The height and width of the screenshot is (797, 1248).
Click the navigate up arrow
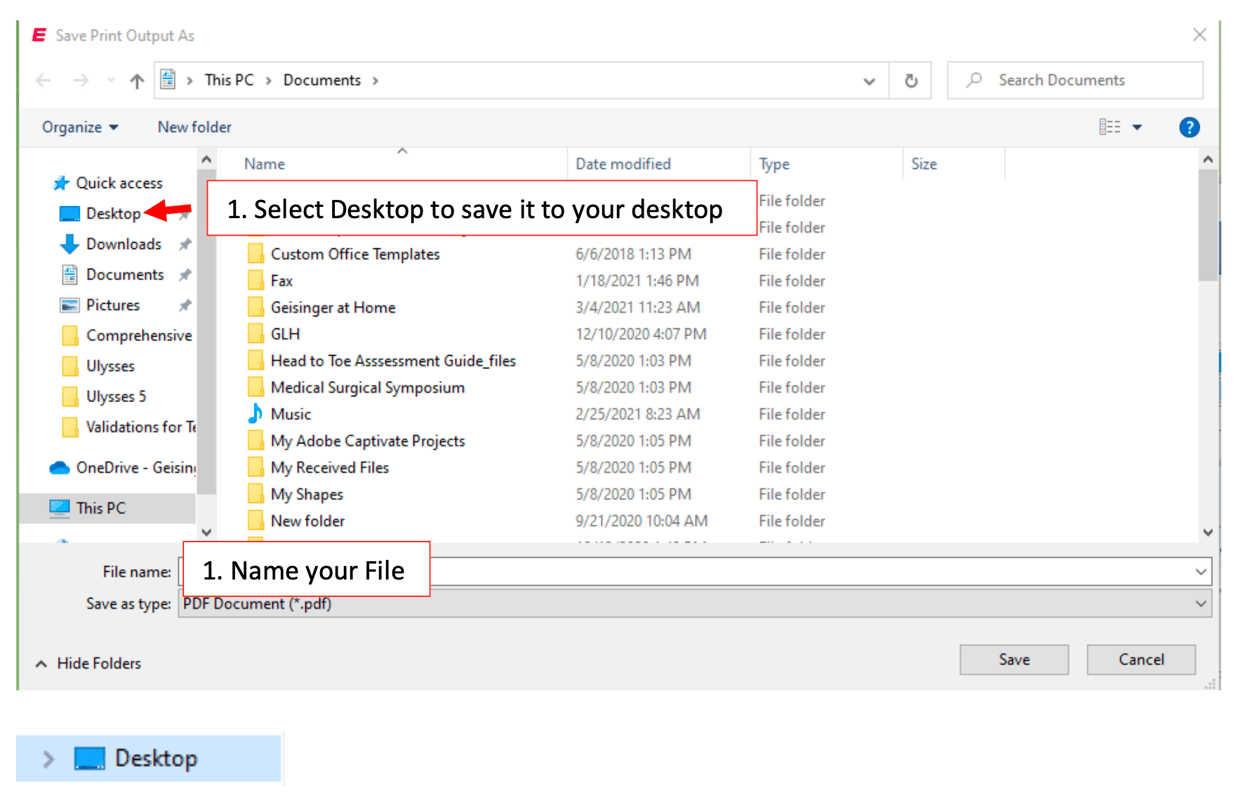point(136,80)
